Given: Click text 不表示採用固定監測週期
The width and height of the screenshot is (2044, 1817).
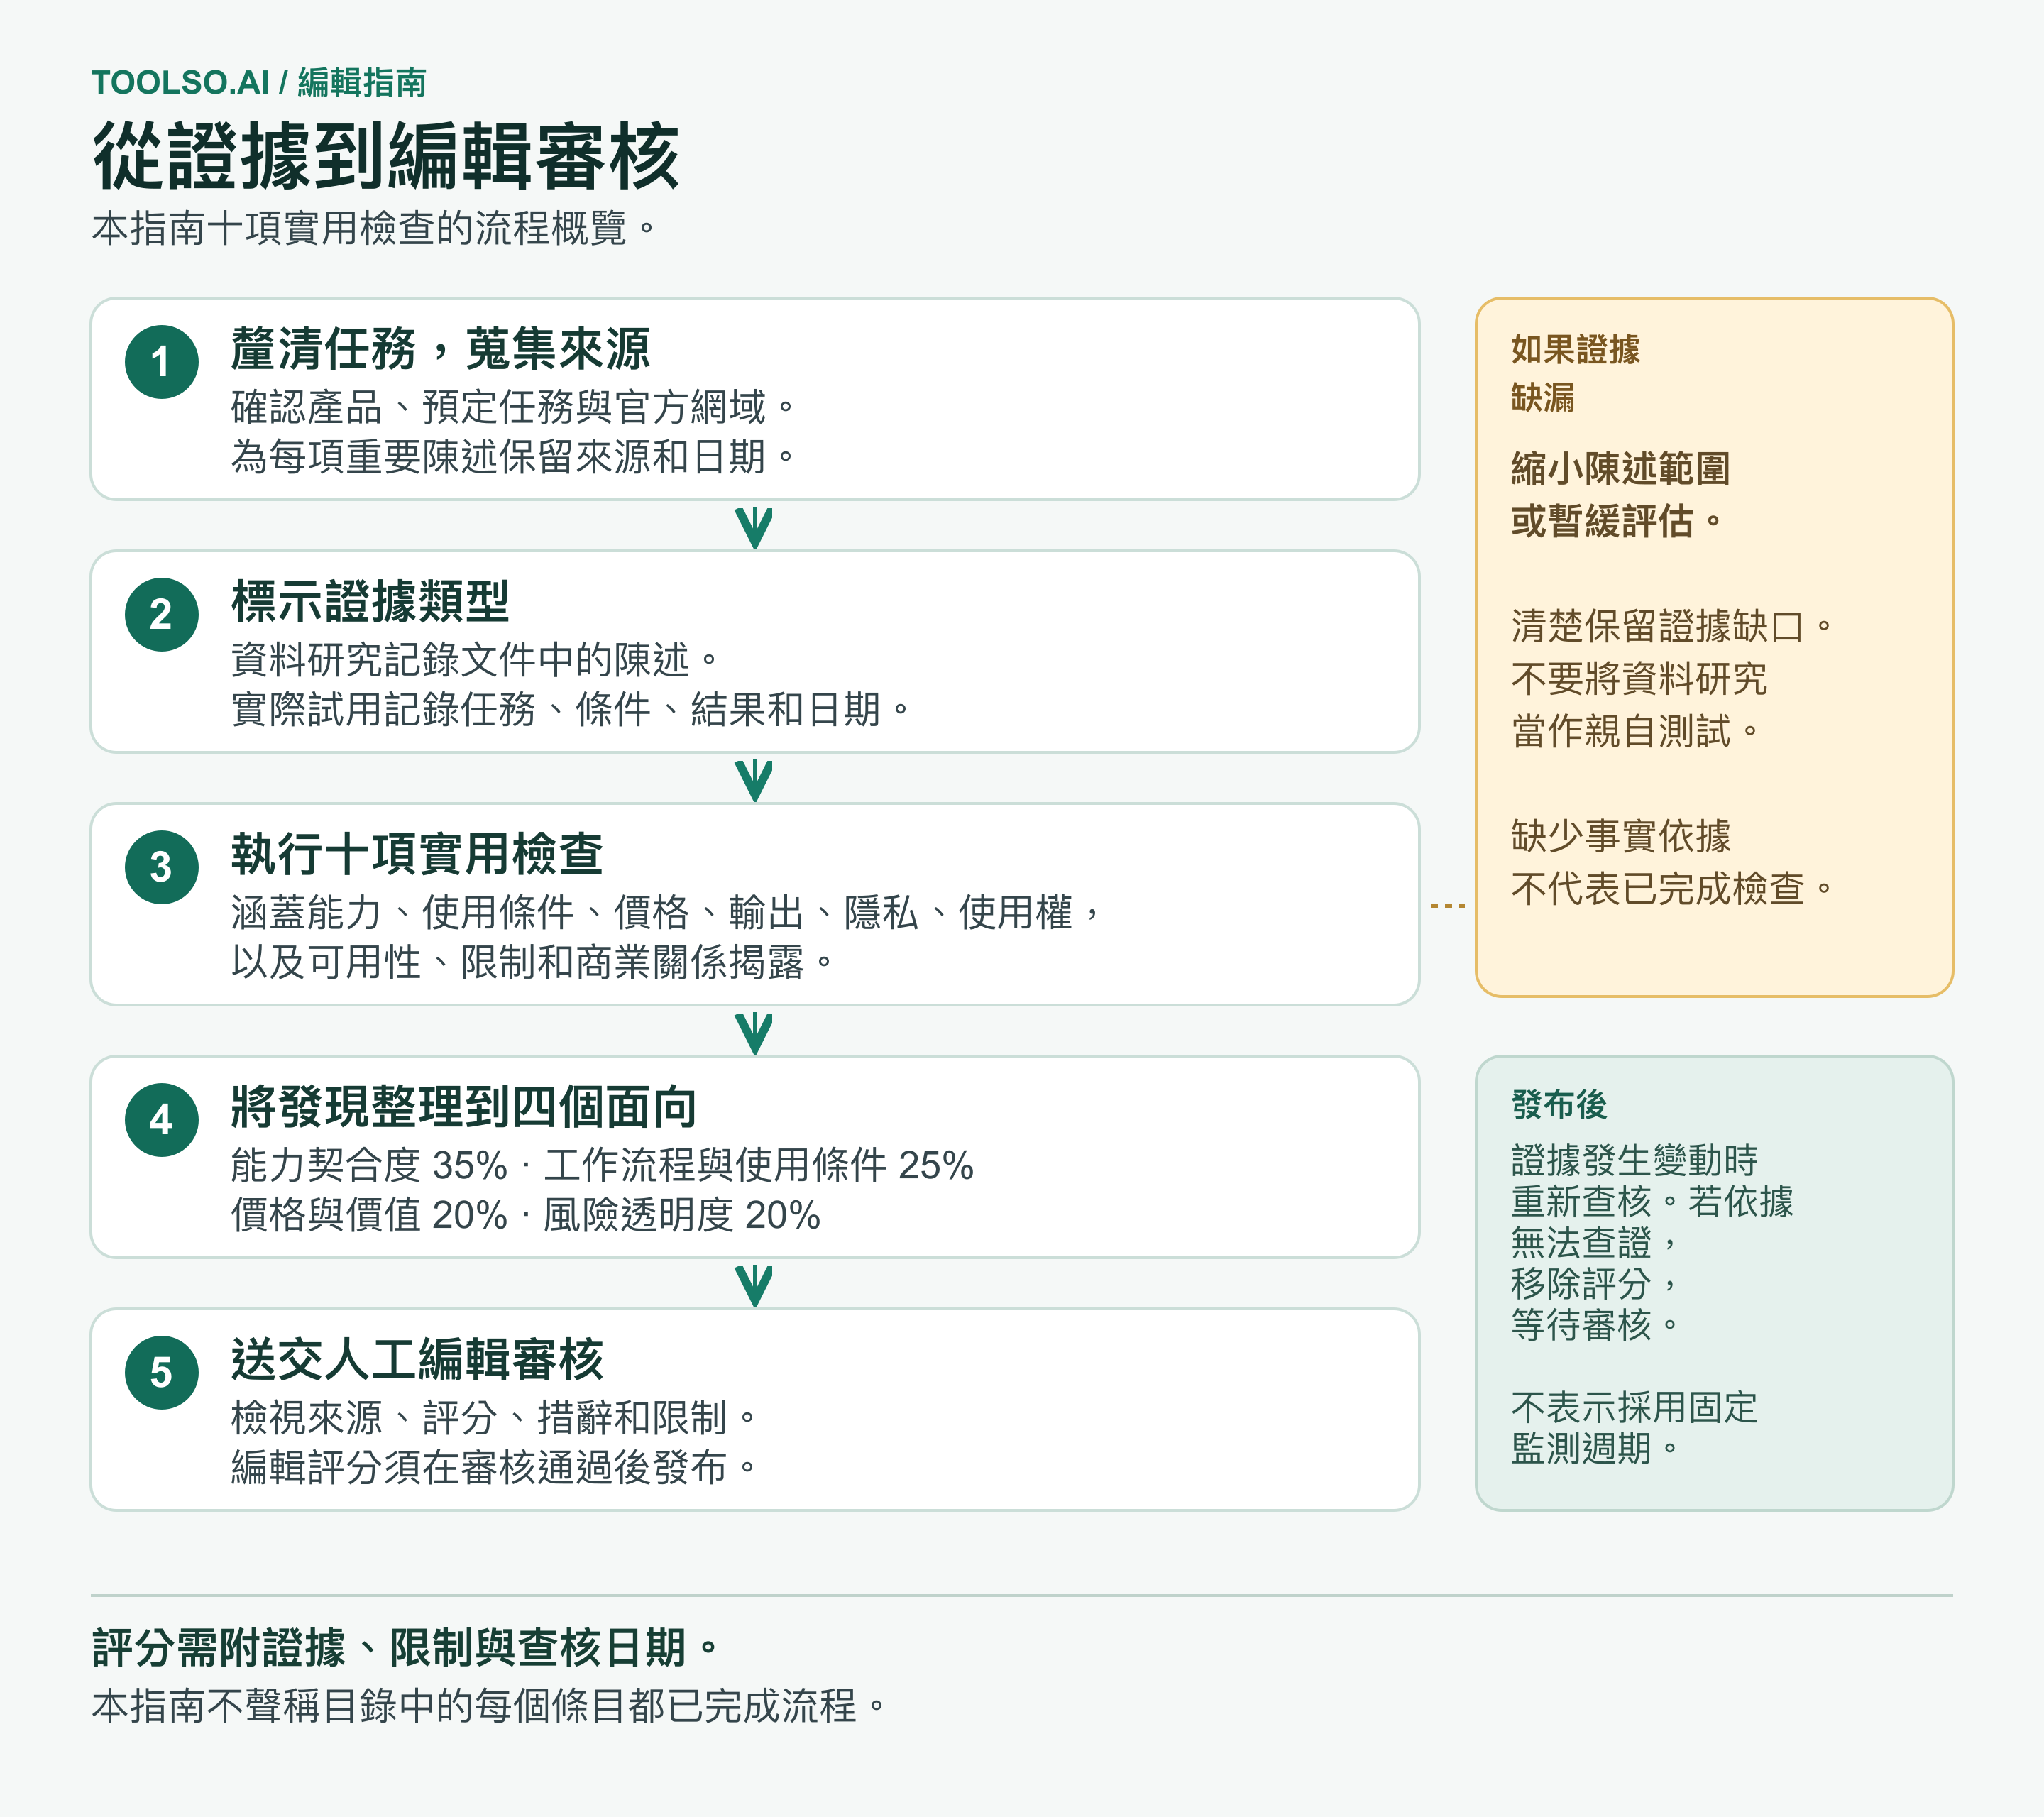Looking at the screenshot, I should 1634,1428.
